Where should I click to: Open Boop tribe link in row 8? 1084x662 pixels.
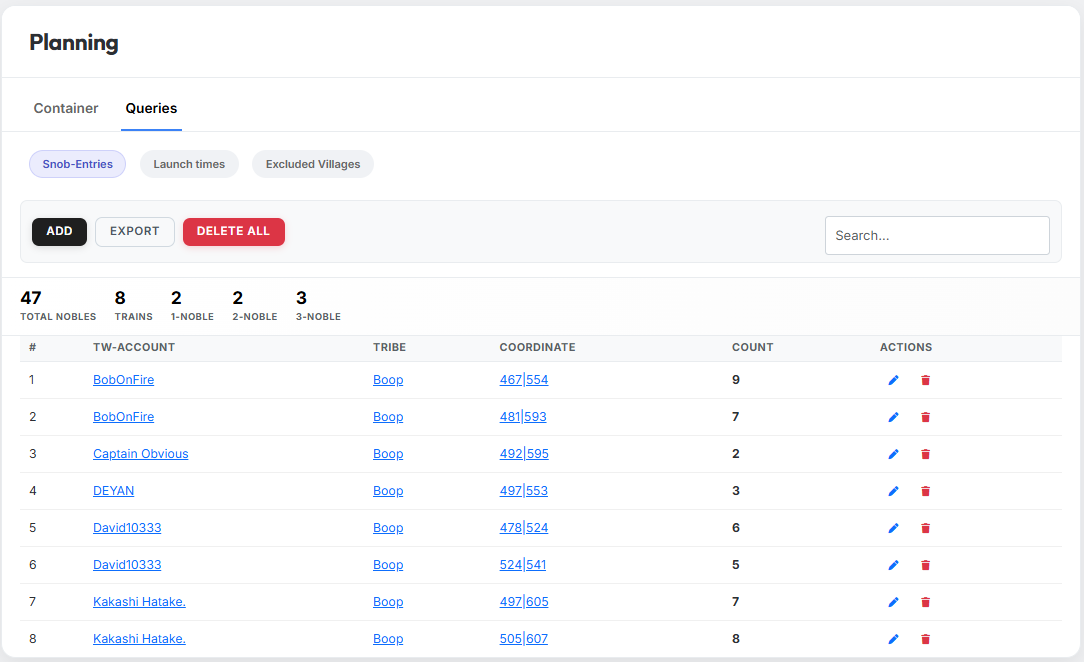[x=388, y=639]
